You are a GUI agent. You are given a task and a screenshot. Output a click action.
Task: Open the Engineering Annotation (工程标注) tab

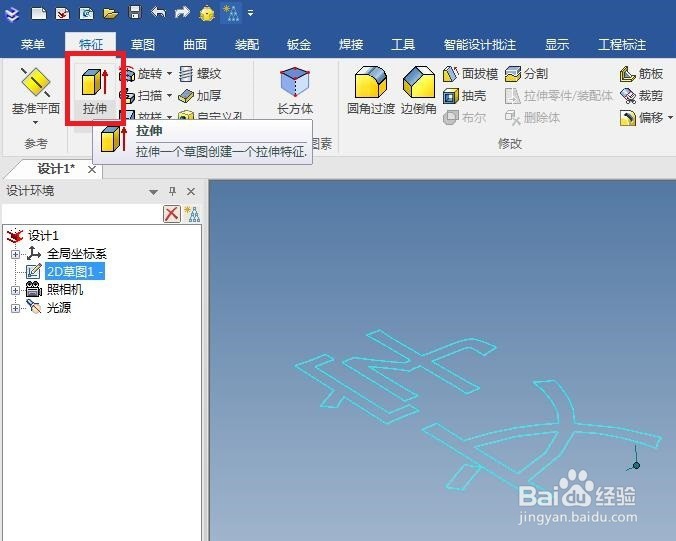coord(622,44)
